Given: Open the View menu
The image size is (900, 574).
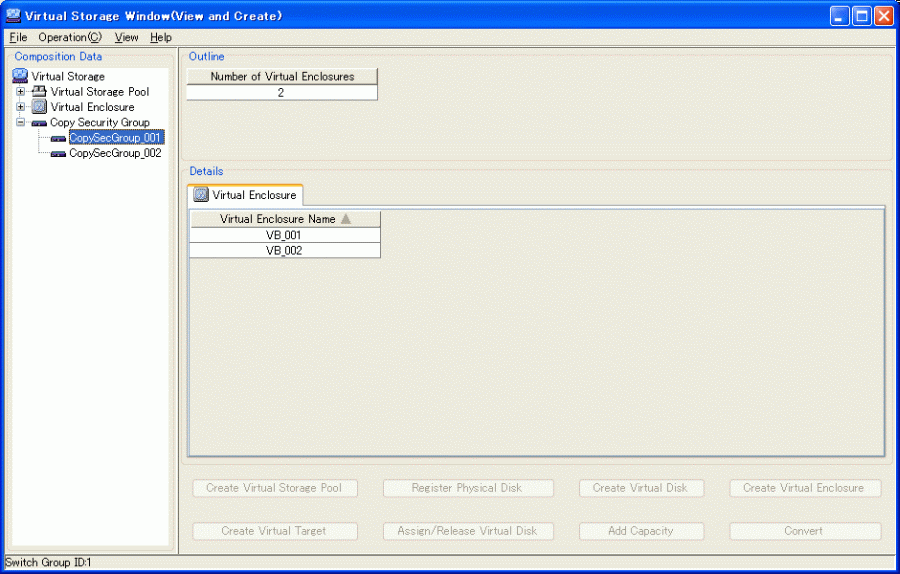Looking at the screenshot, I should pos(127,37).
